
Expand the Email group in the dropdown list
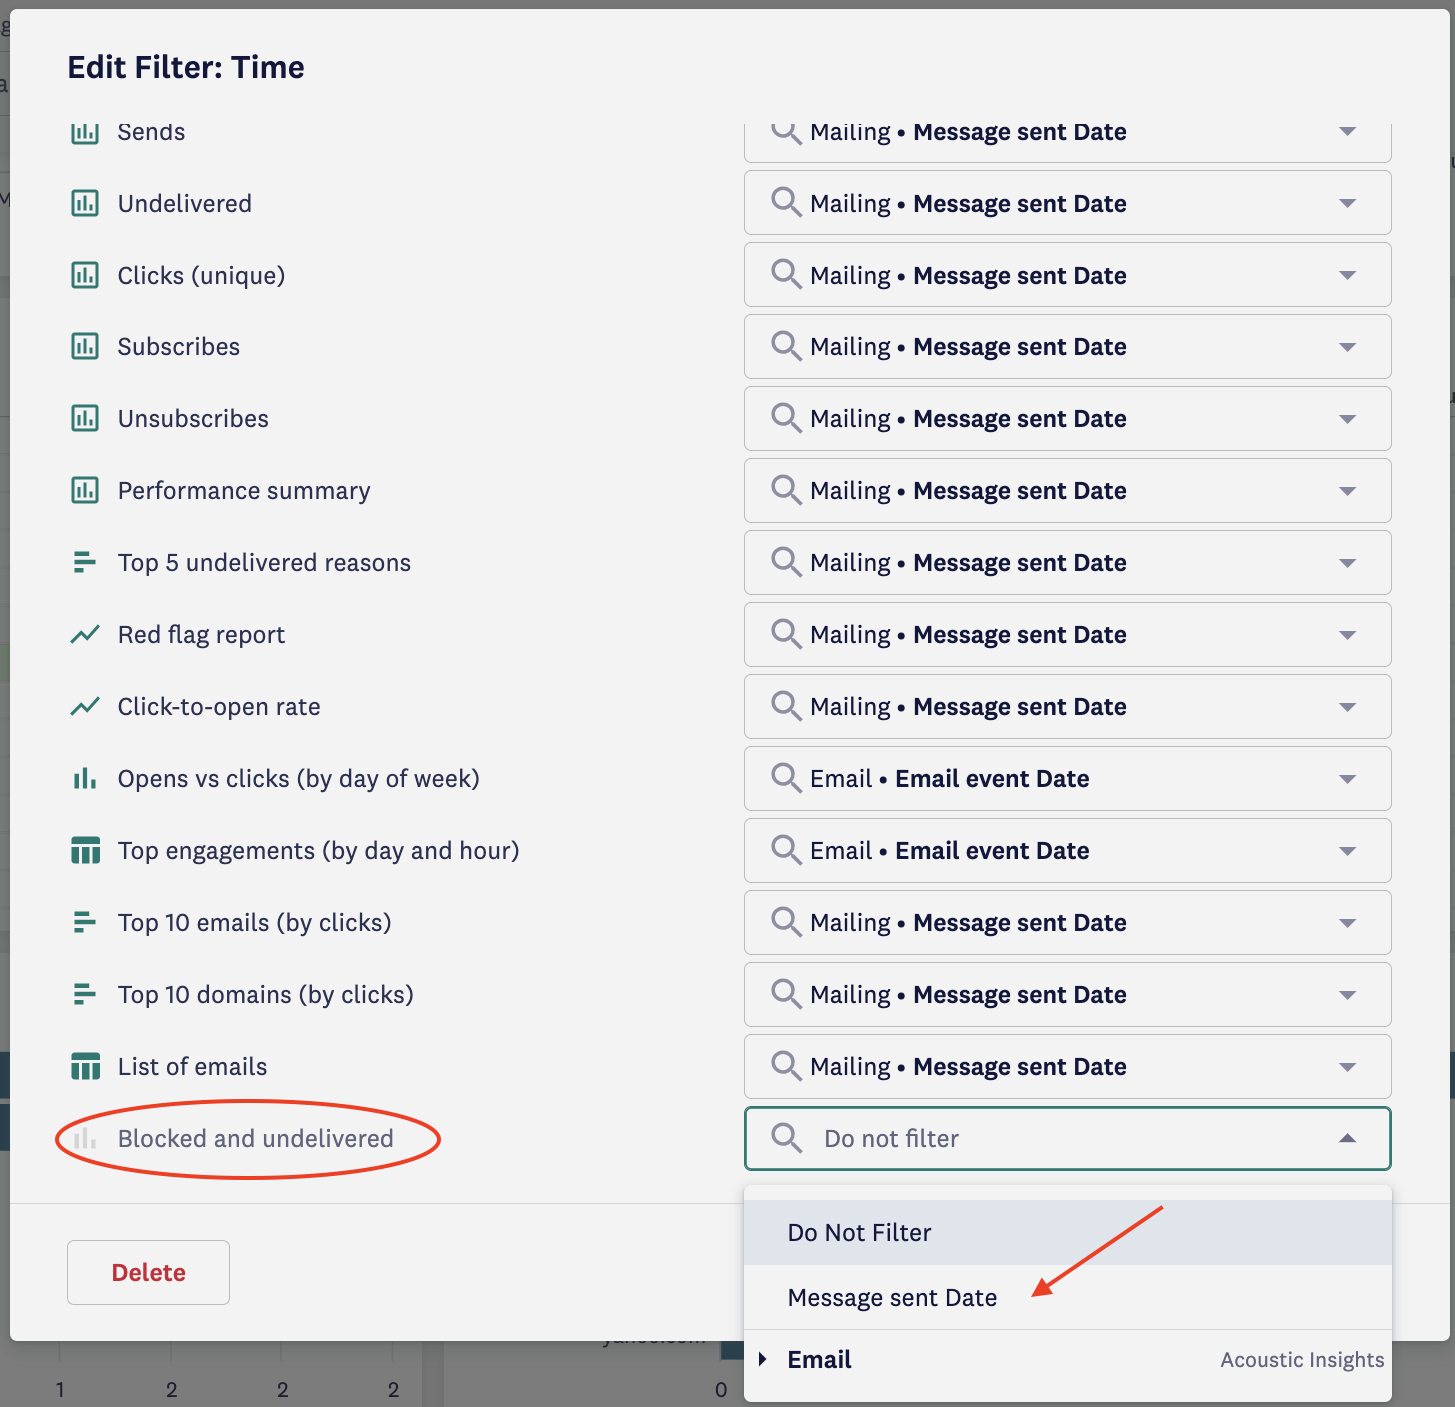(763, 1359)
